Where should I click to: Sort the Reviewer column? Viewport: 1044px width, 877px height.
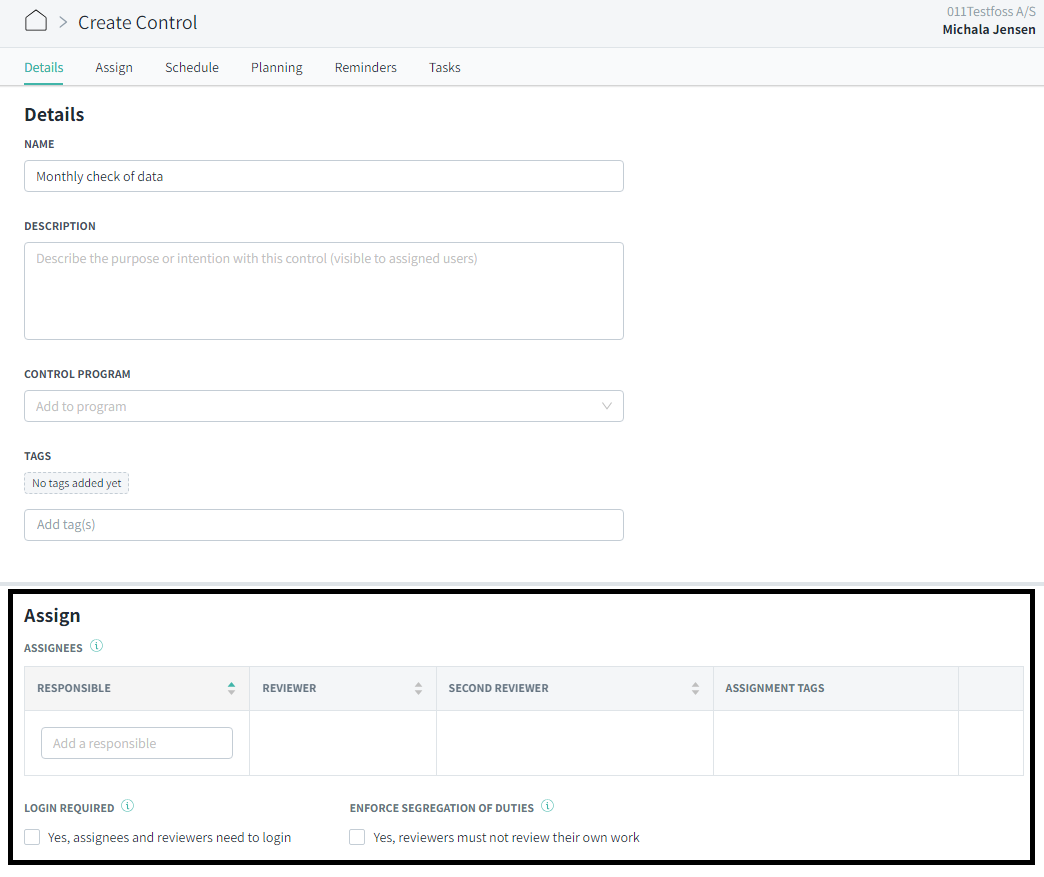[x=418, y=687]
